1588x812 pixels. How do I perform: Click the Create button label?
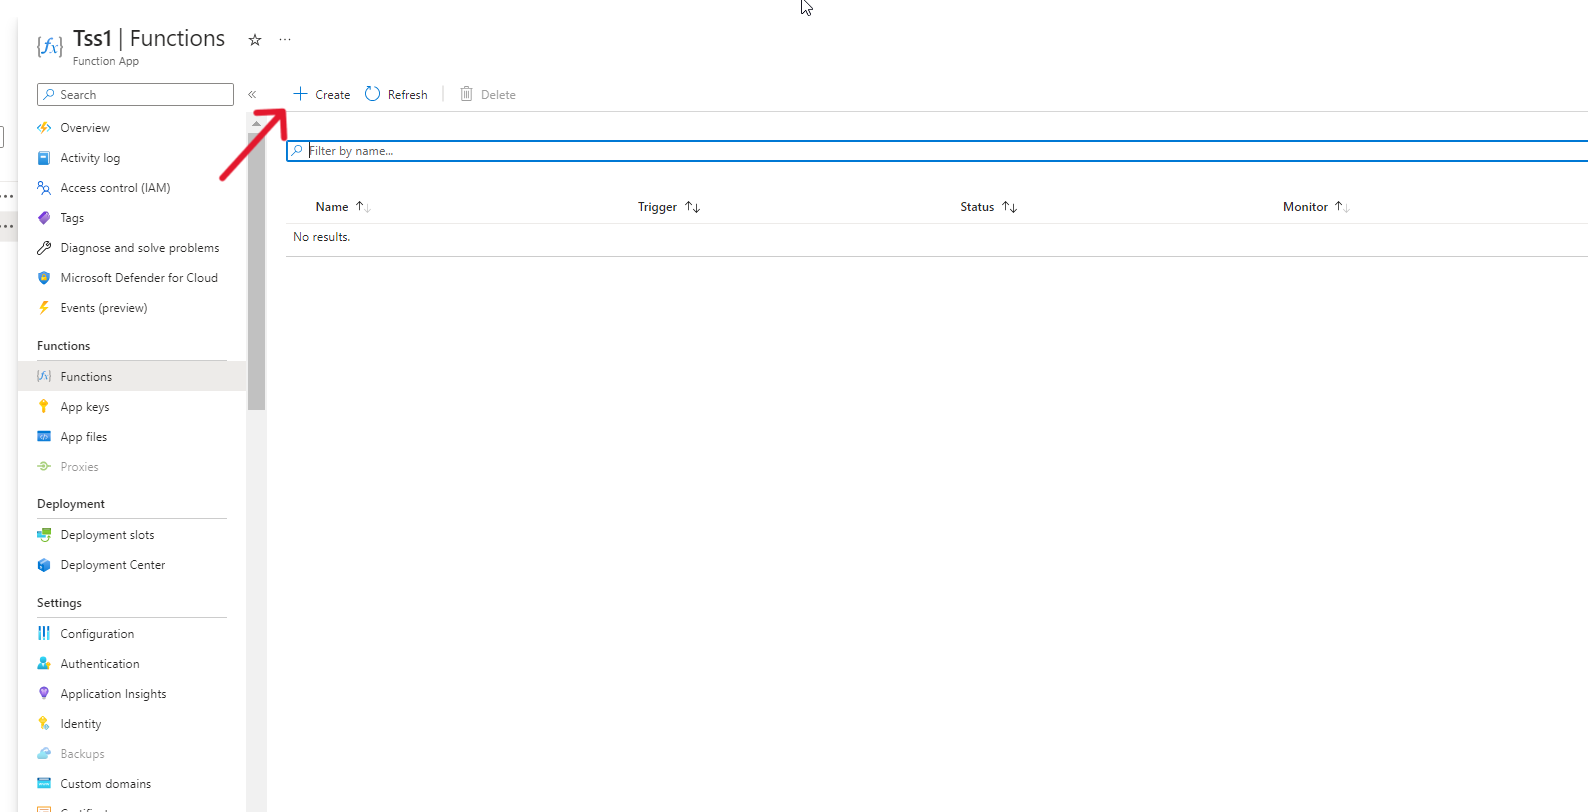(x=333, y=95)
